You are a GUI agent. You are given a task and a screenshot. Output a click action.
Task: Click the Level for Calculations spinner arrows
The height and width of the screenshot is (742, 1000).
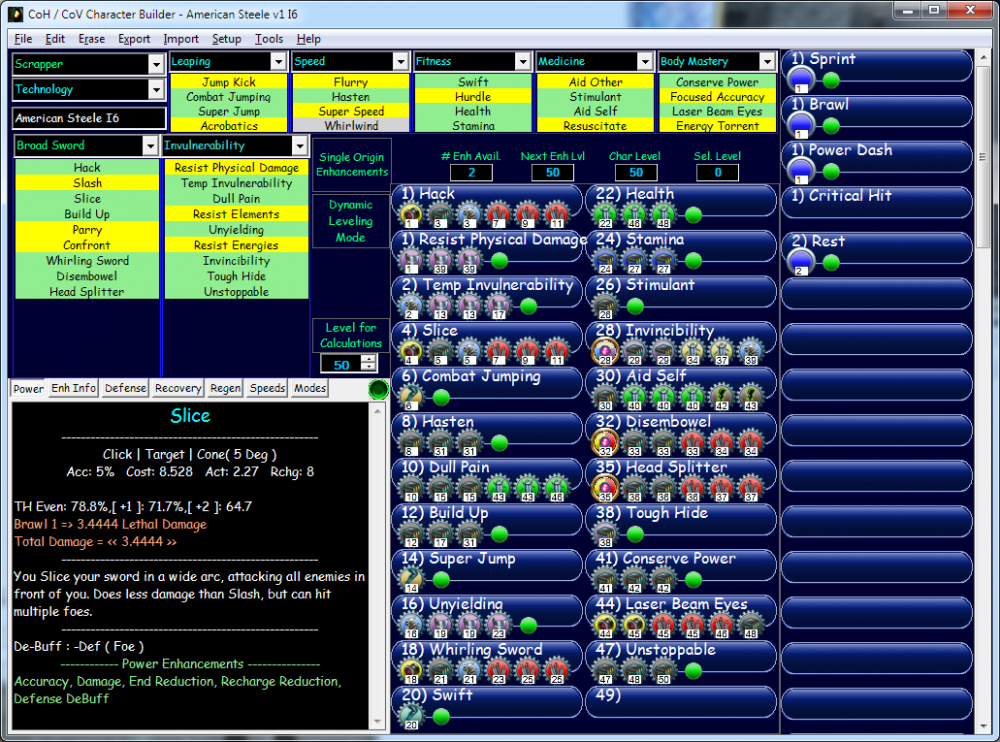tap(368, 365)
